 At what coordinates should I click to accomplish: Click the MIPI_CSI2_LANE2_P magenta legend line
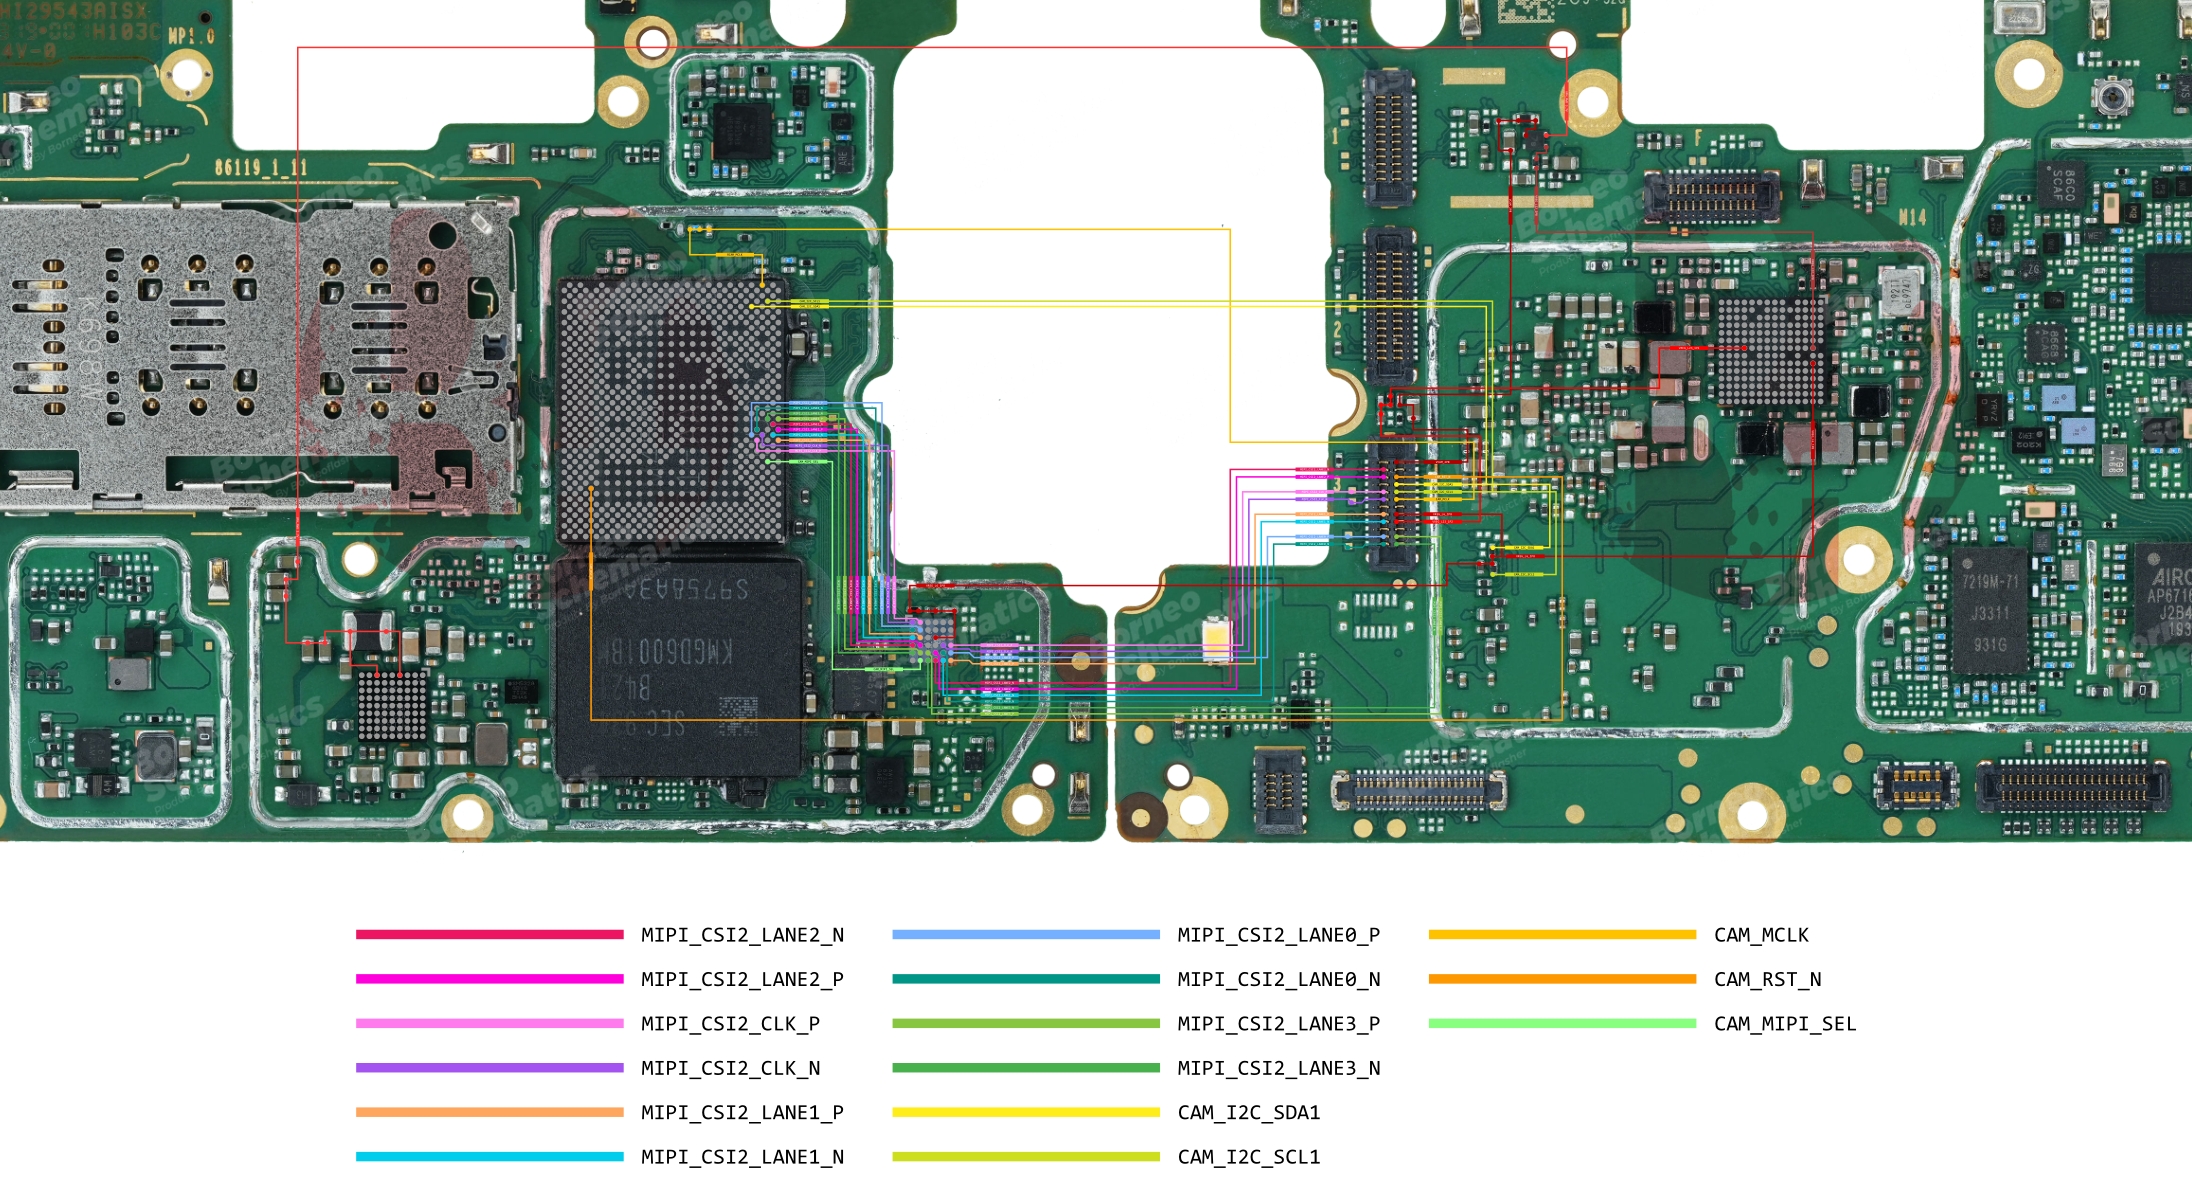[x=489, y=979]
